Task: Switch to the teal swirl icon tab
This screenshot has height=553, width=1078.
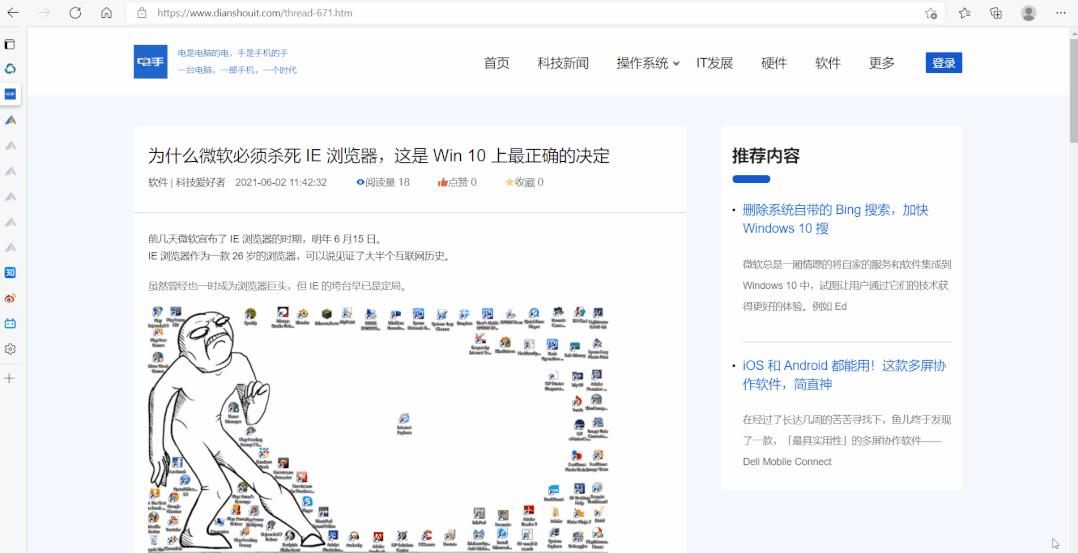Action: (x=10, y=69)
